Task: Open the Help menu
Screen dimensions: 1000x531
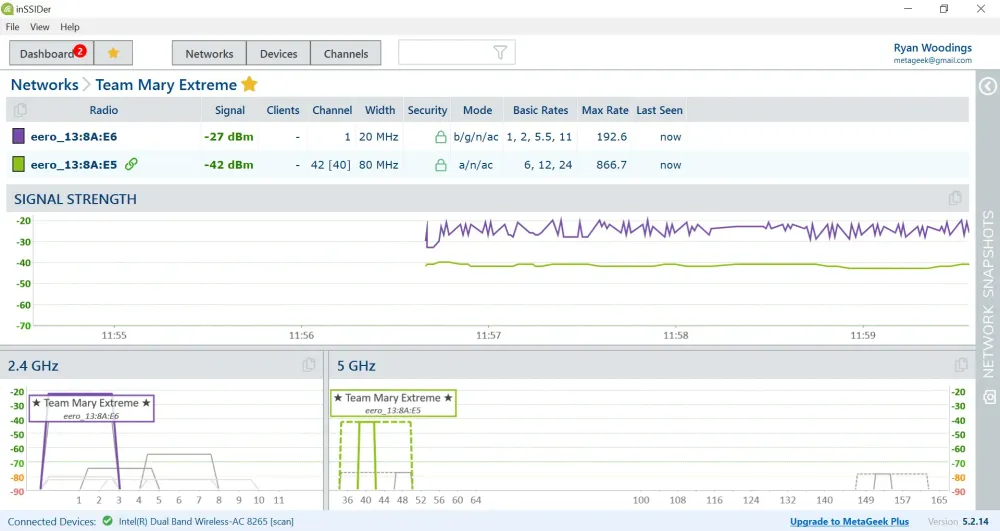Action: [70, 27]
